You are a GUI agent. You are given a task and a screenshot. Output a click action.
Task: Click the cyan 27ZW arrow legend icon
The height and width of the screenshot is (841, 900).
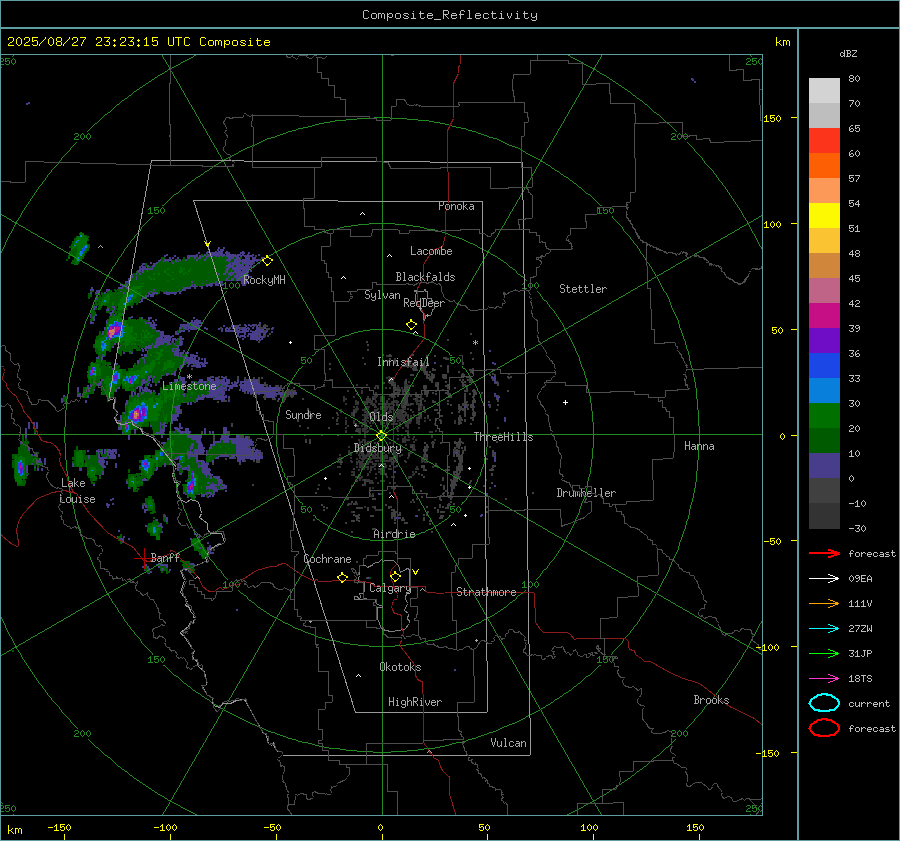(x=824, y=629)
